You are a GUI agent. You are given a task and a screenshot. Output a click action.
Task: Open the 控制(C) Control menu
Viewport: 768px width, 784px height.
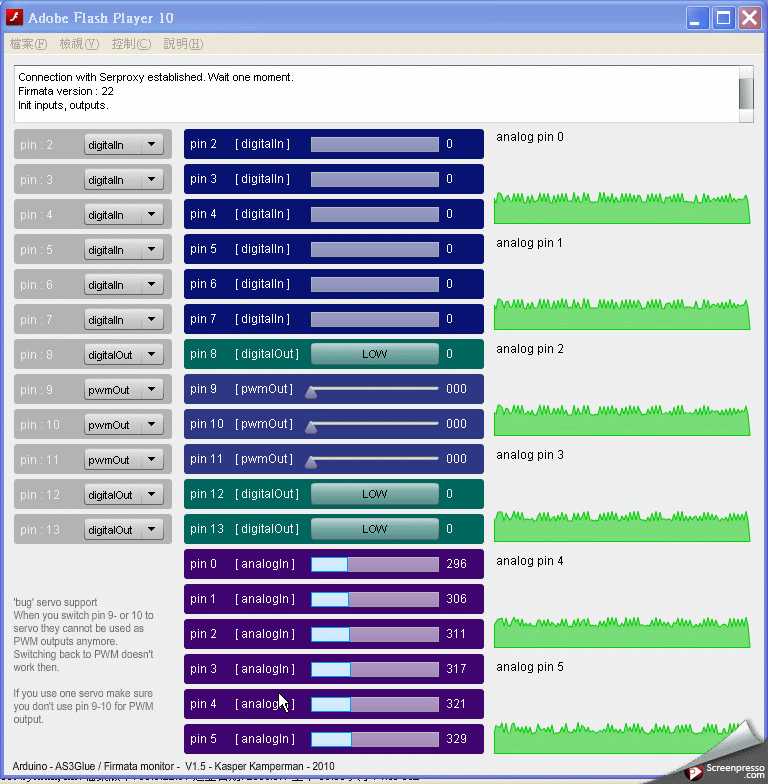pyautogui.click(x=131, y=44)
